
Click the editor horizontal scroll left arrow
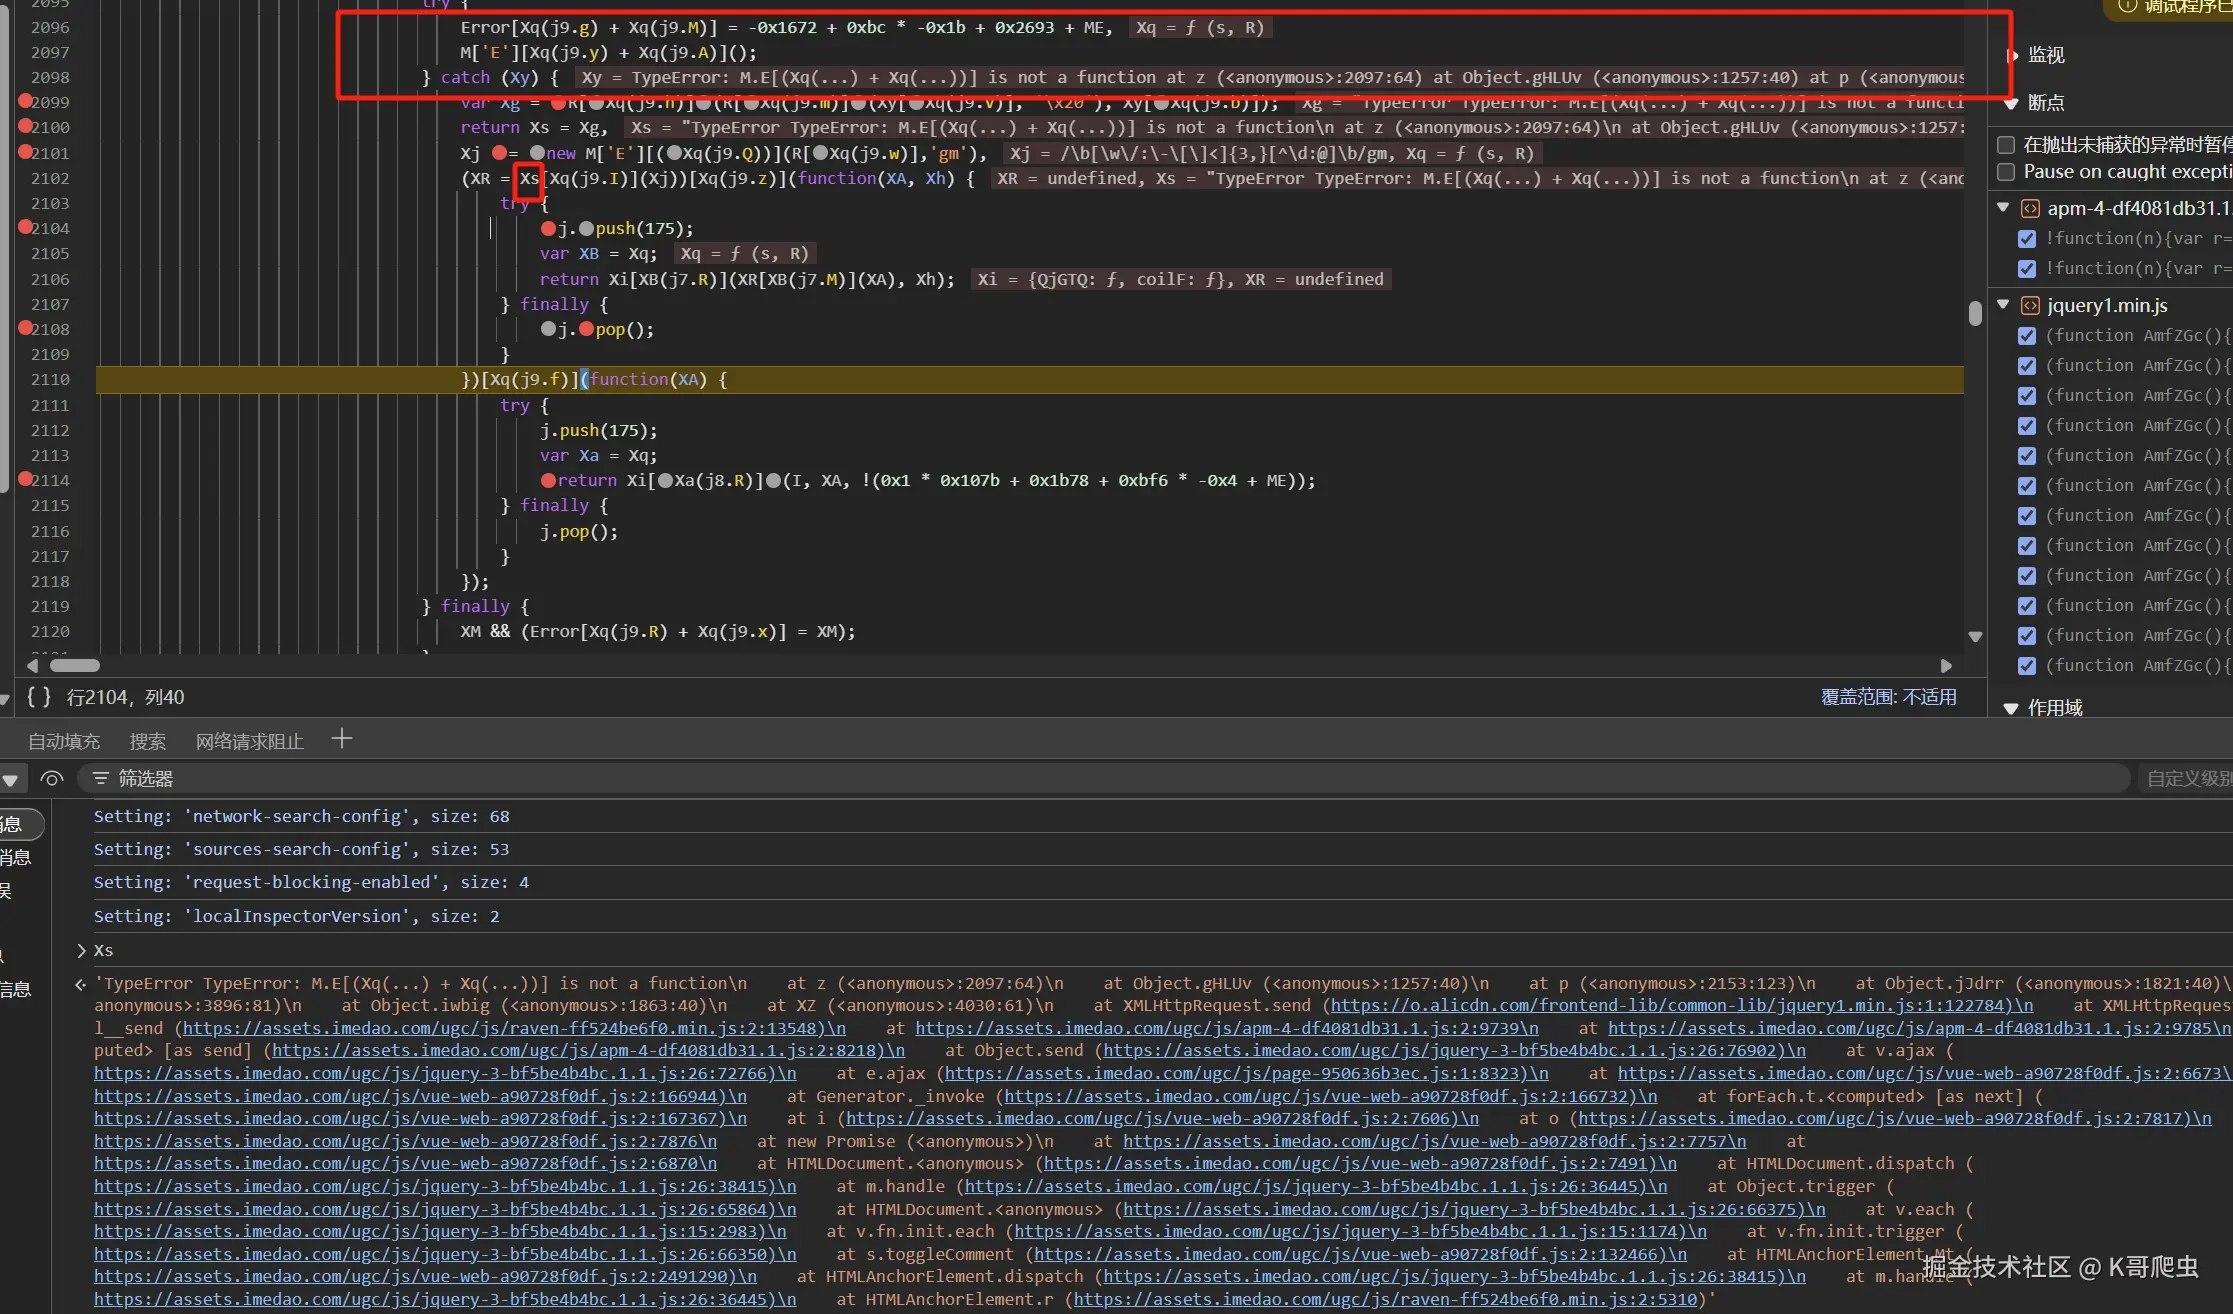(33, 665)
